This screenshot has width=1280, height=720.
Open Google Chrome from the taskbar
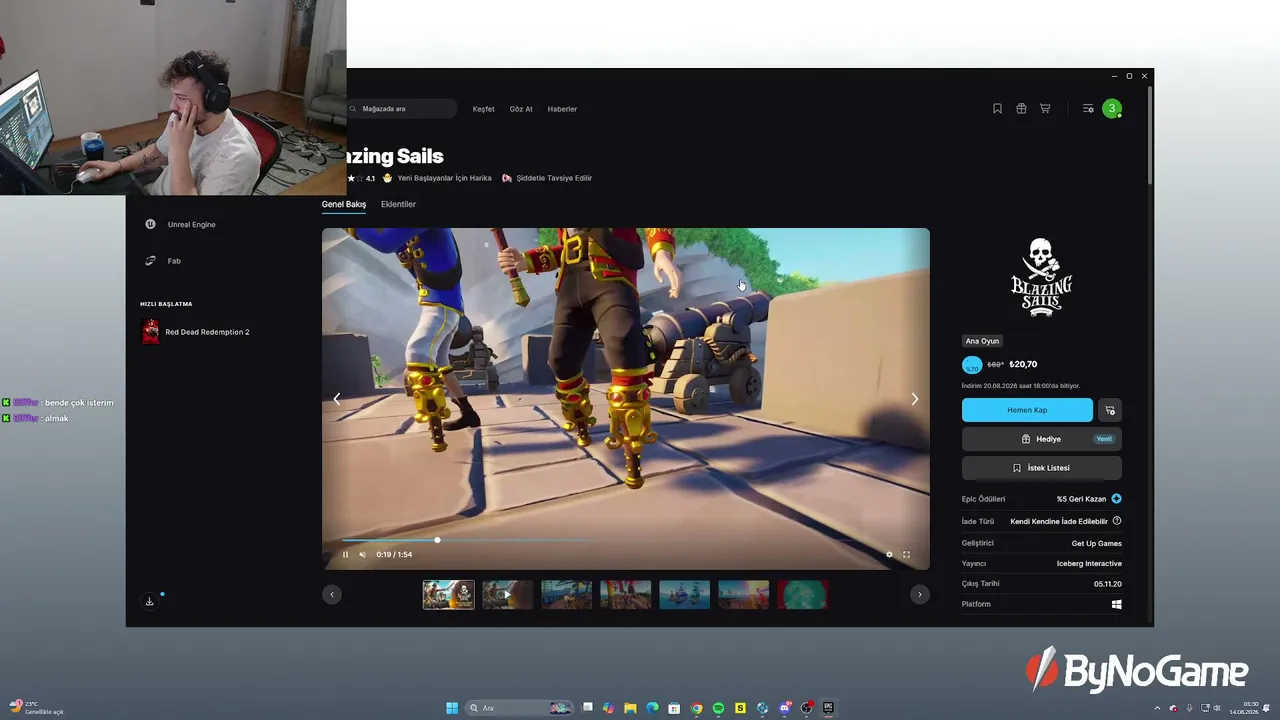(x=696, y=708)
